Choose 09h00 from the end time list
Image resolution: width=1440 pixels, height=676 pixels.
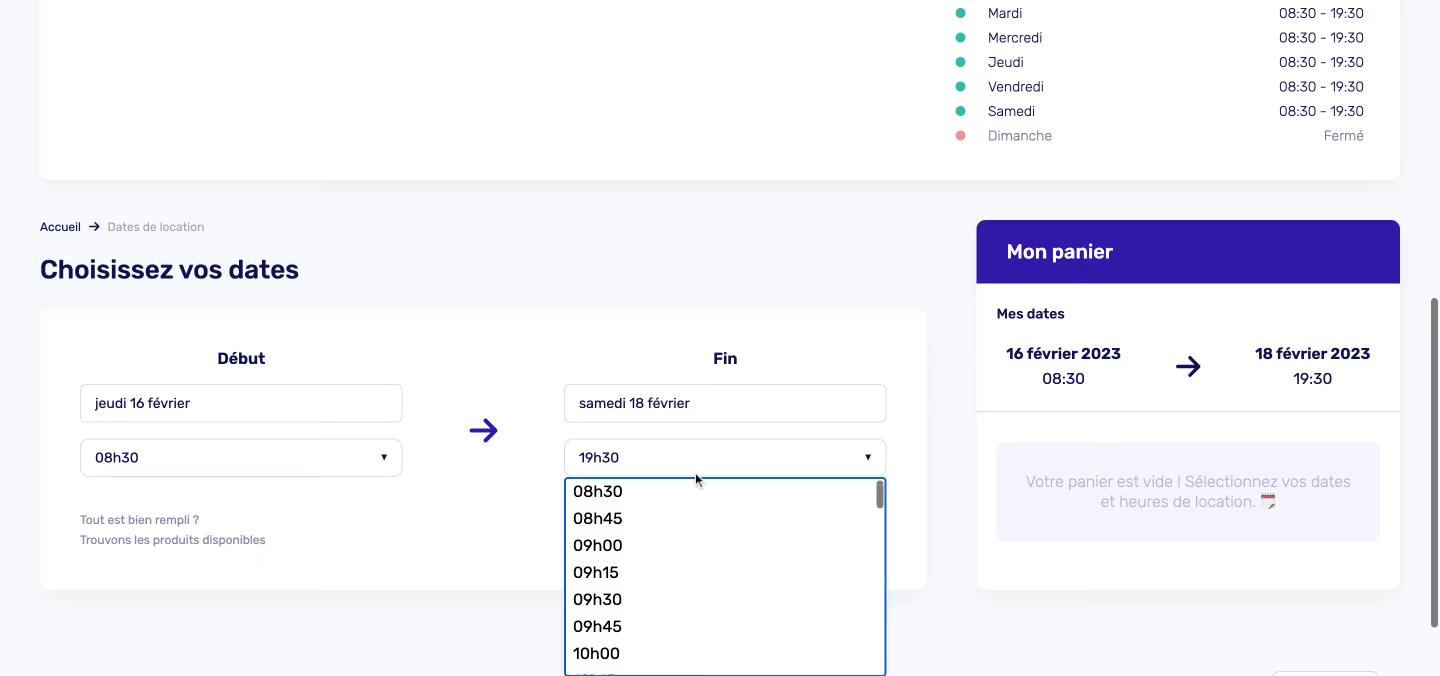719,546
